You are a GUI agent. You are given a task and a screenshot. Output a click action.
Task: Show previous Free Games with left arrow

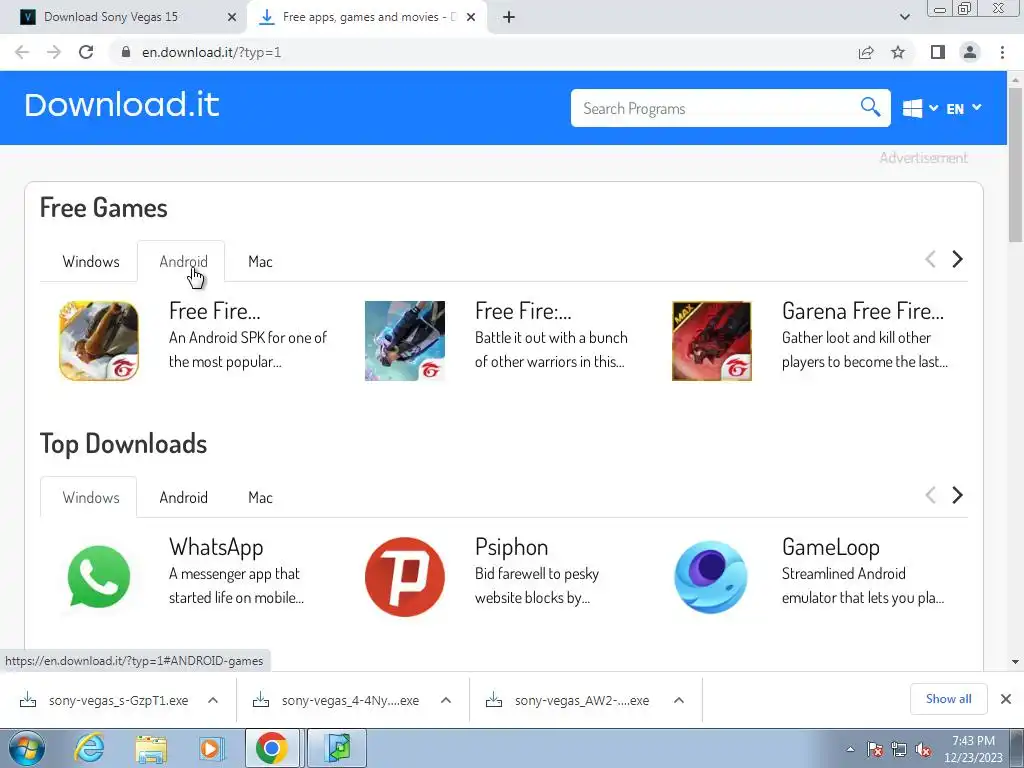[931, 259]
